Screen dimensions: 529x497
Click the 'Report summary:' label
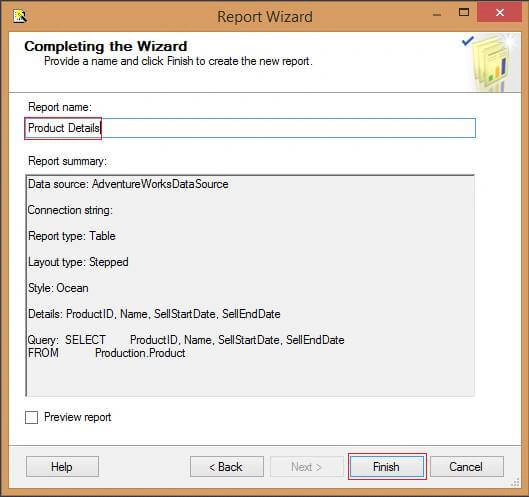point(67,161)
